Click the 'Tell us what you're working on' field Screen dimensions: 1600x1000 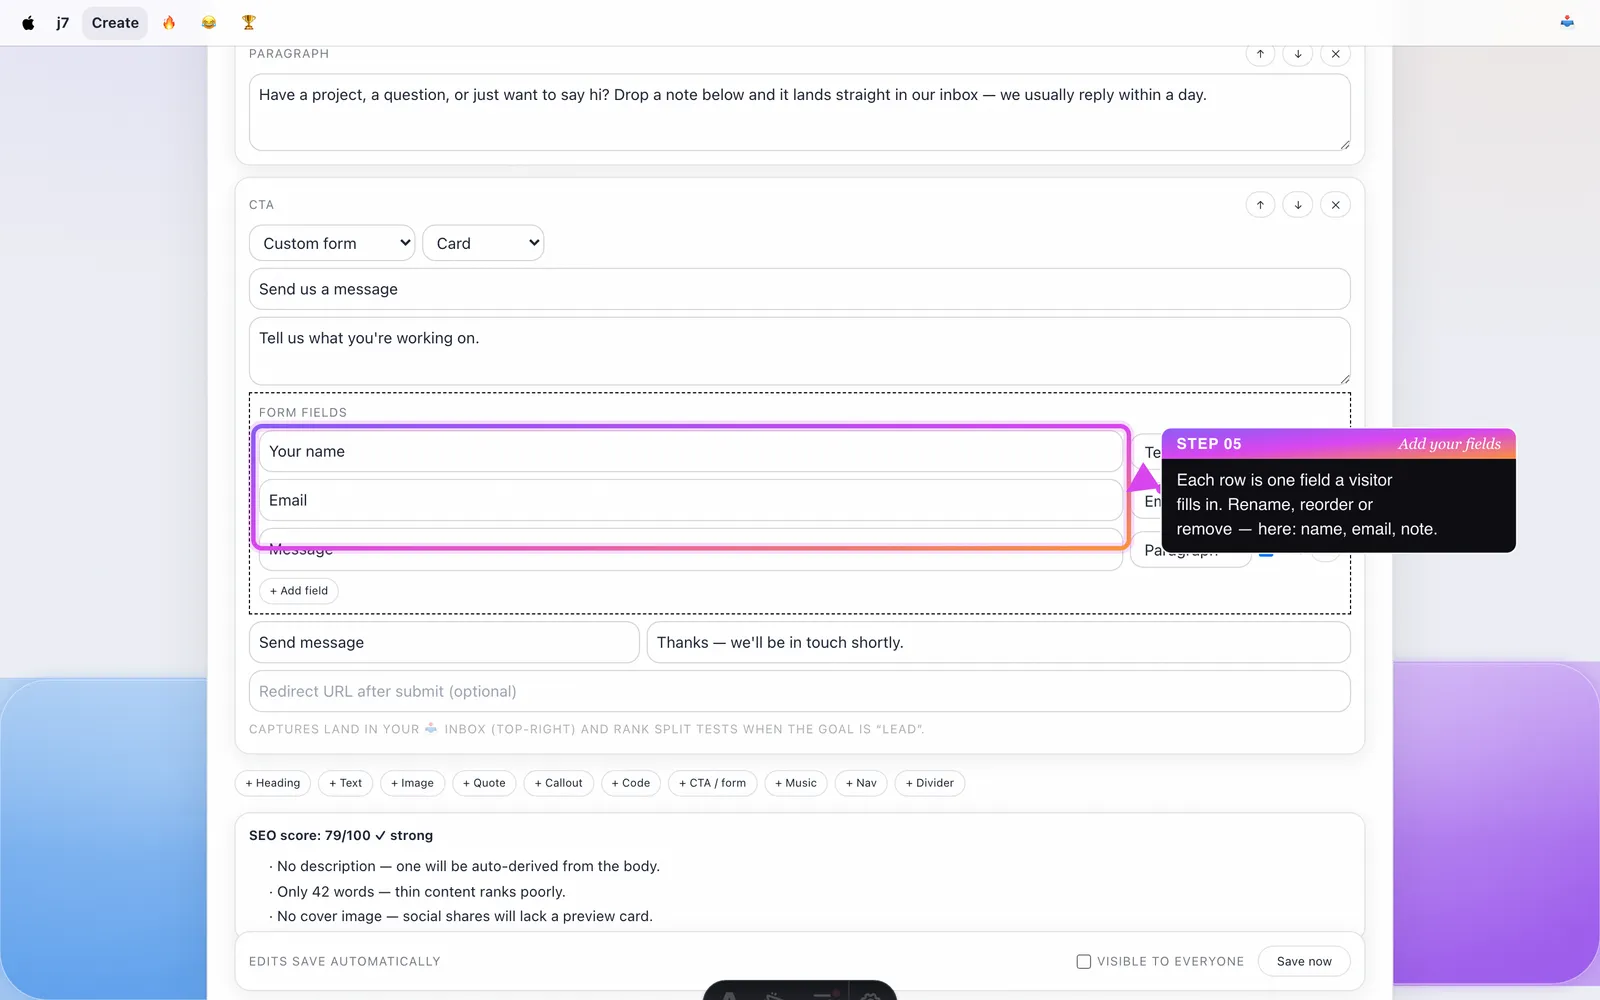(799, 351)
